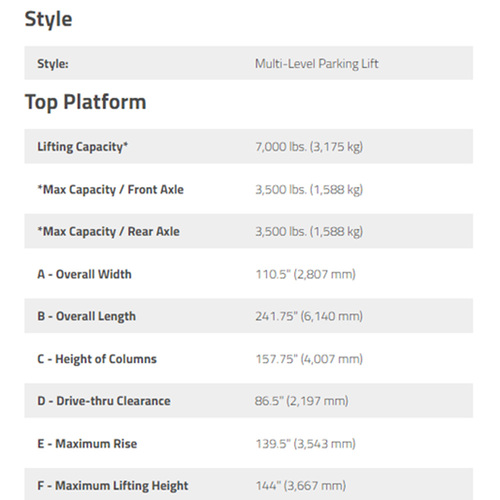The image size is (500, 500).
Task: Click the 86.5" (2,197 mm) value
Action: tap(302, 401)
